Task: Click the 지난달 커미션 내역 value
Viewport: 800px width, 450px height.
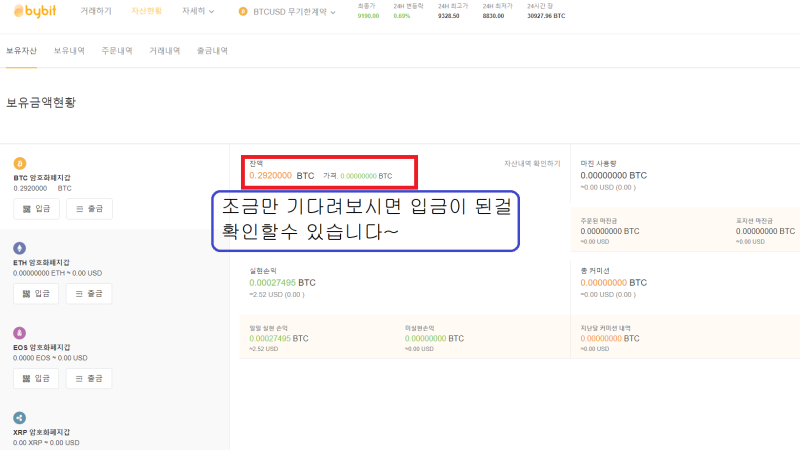Action: (610, 338)
